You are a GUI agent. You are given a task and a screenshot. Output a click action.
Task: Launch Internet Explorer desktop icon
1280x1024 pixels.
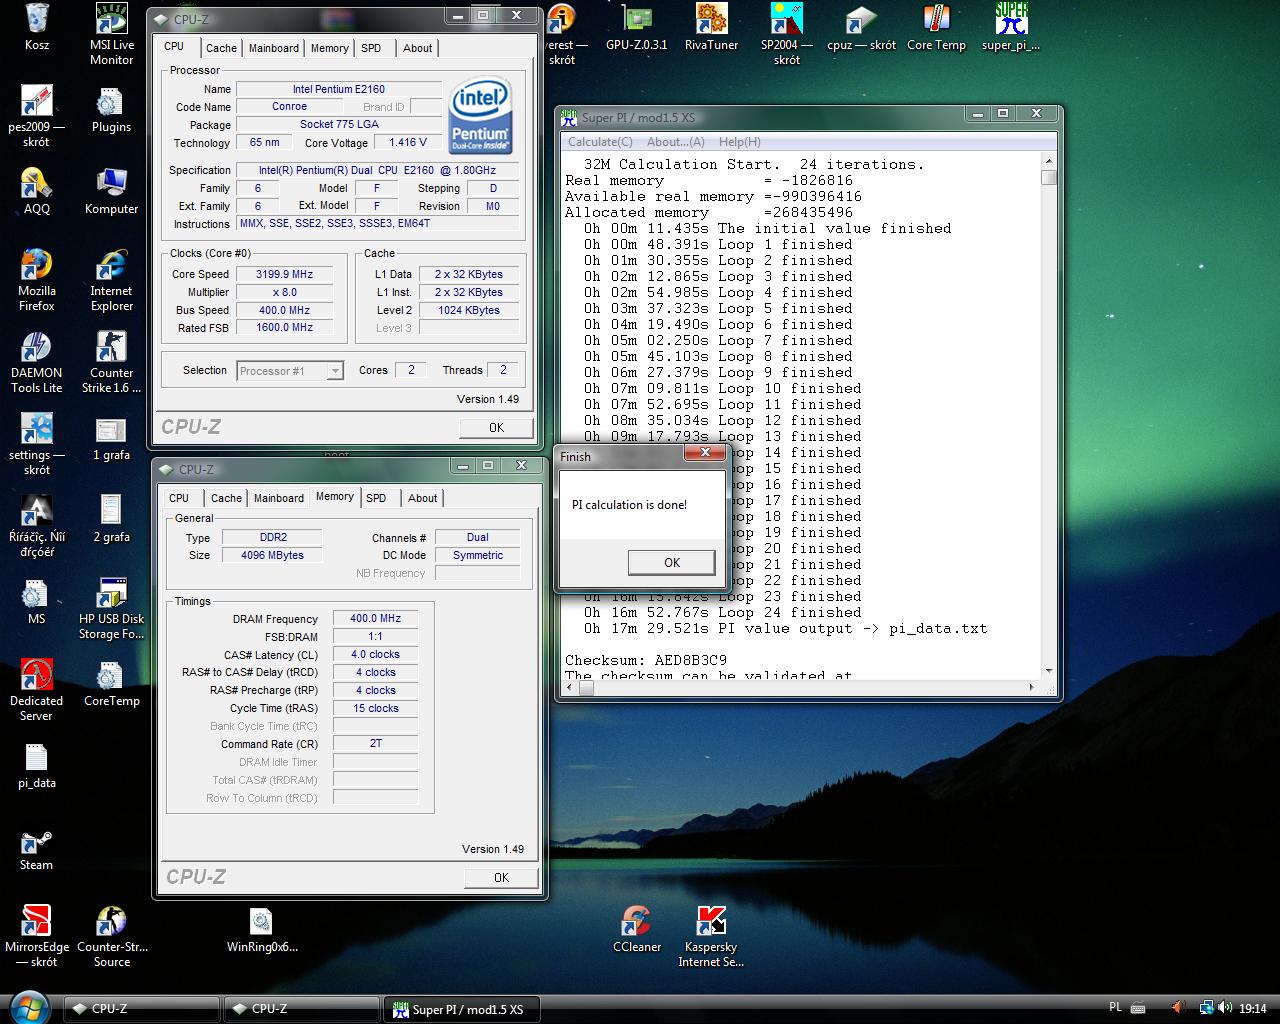tap(112, 280)
